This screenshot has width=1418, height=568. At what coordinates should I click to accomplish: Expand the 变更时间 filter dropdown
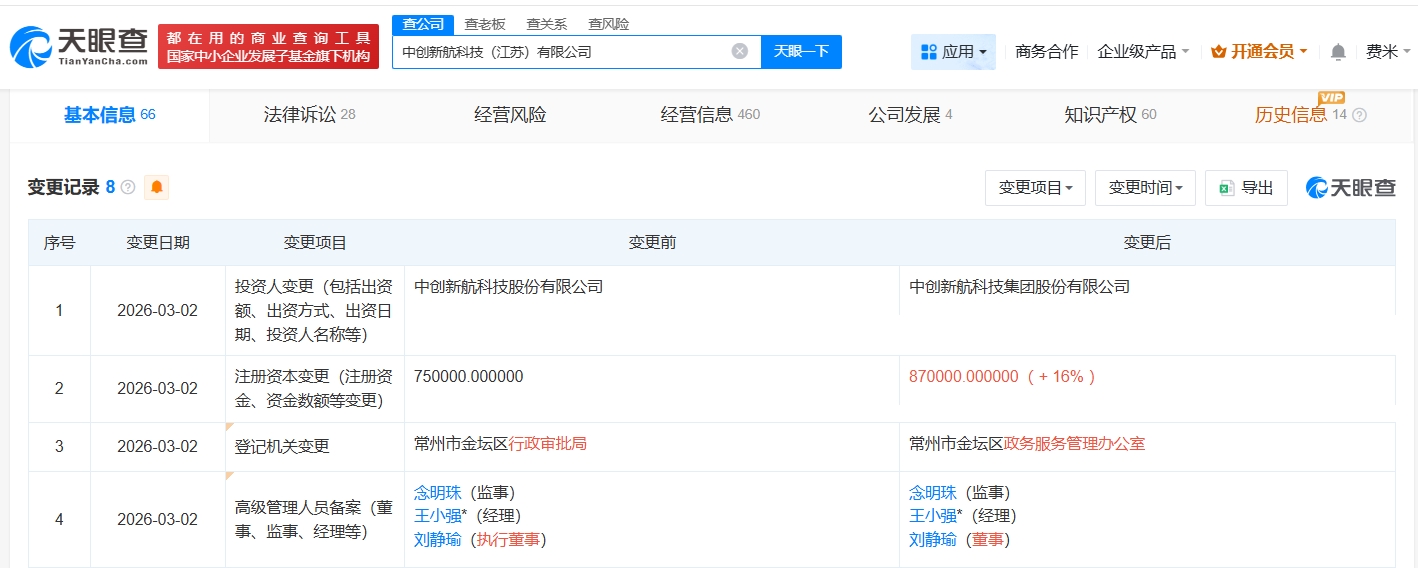[1145, 187]
